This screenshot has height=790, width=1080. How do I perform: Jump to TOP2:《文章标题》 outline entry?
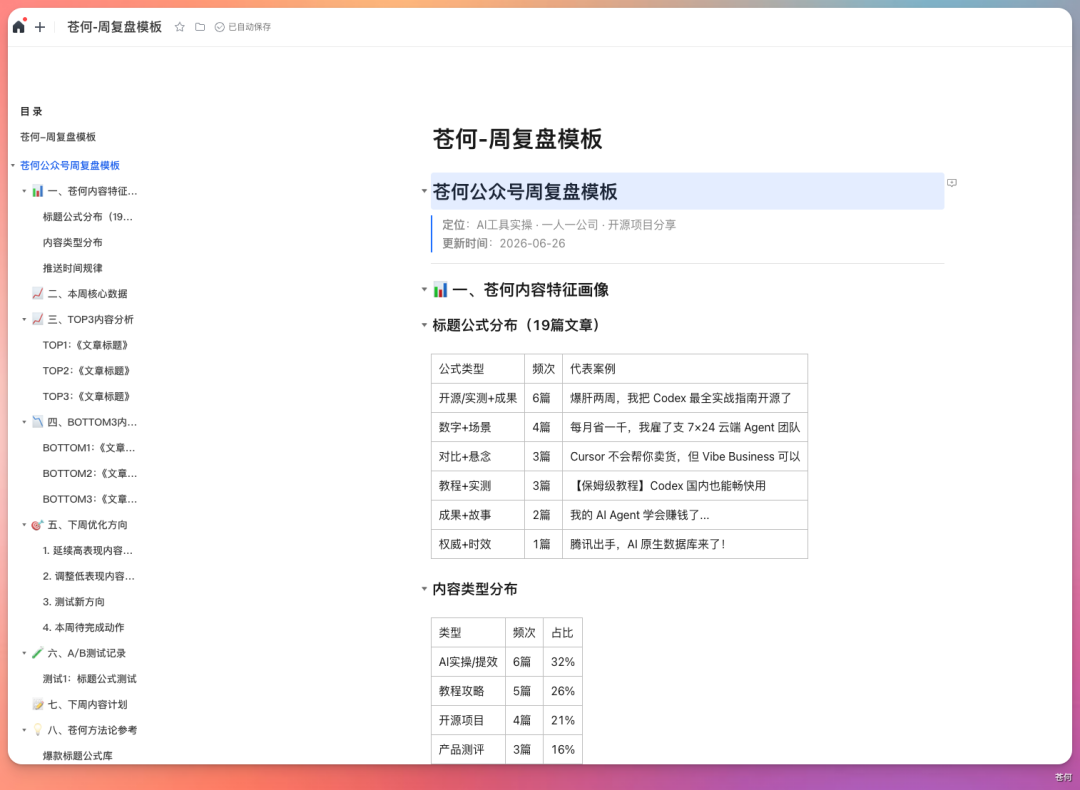86,370
